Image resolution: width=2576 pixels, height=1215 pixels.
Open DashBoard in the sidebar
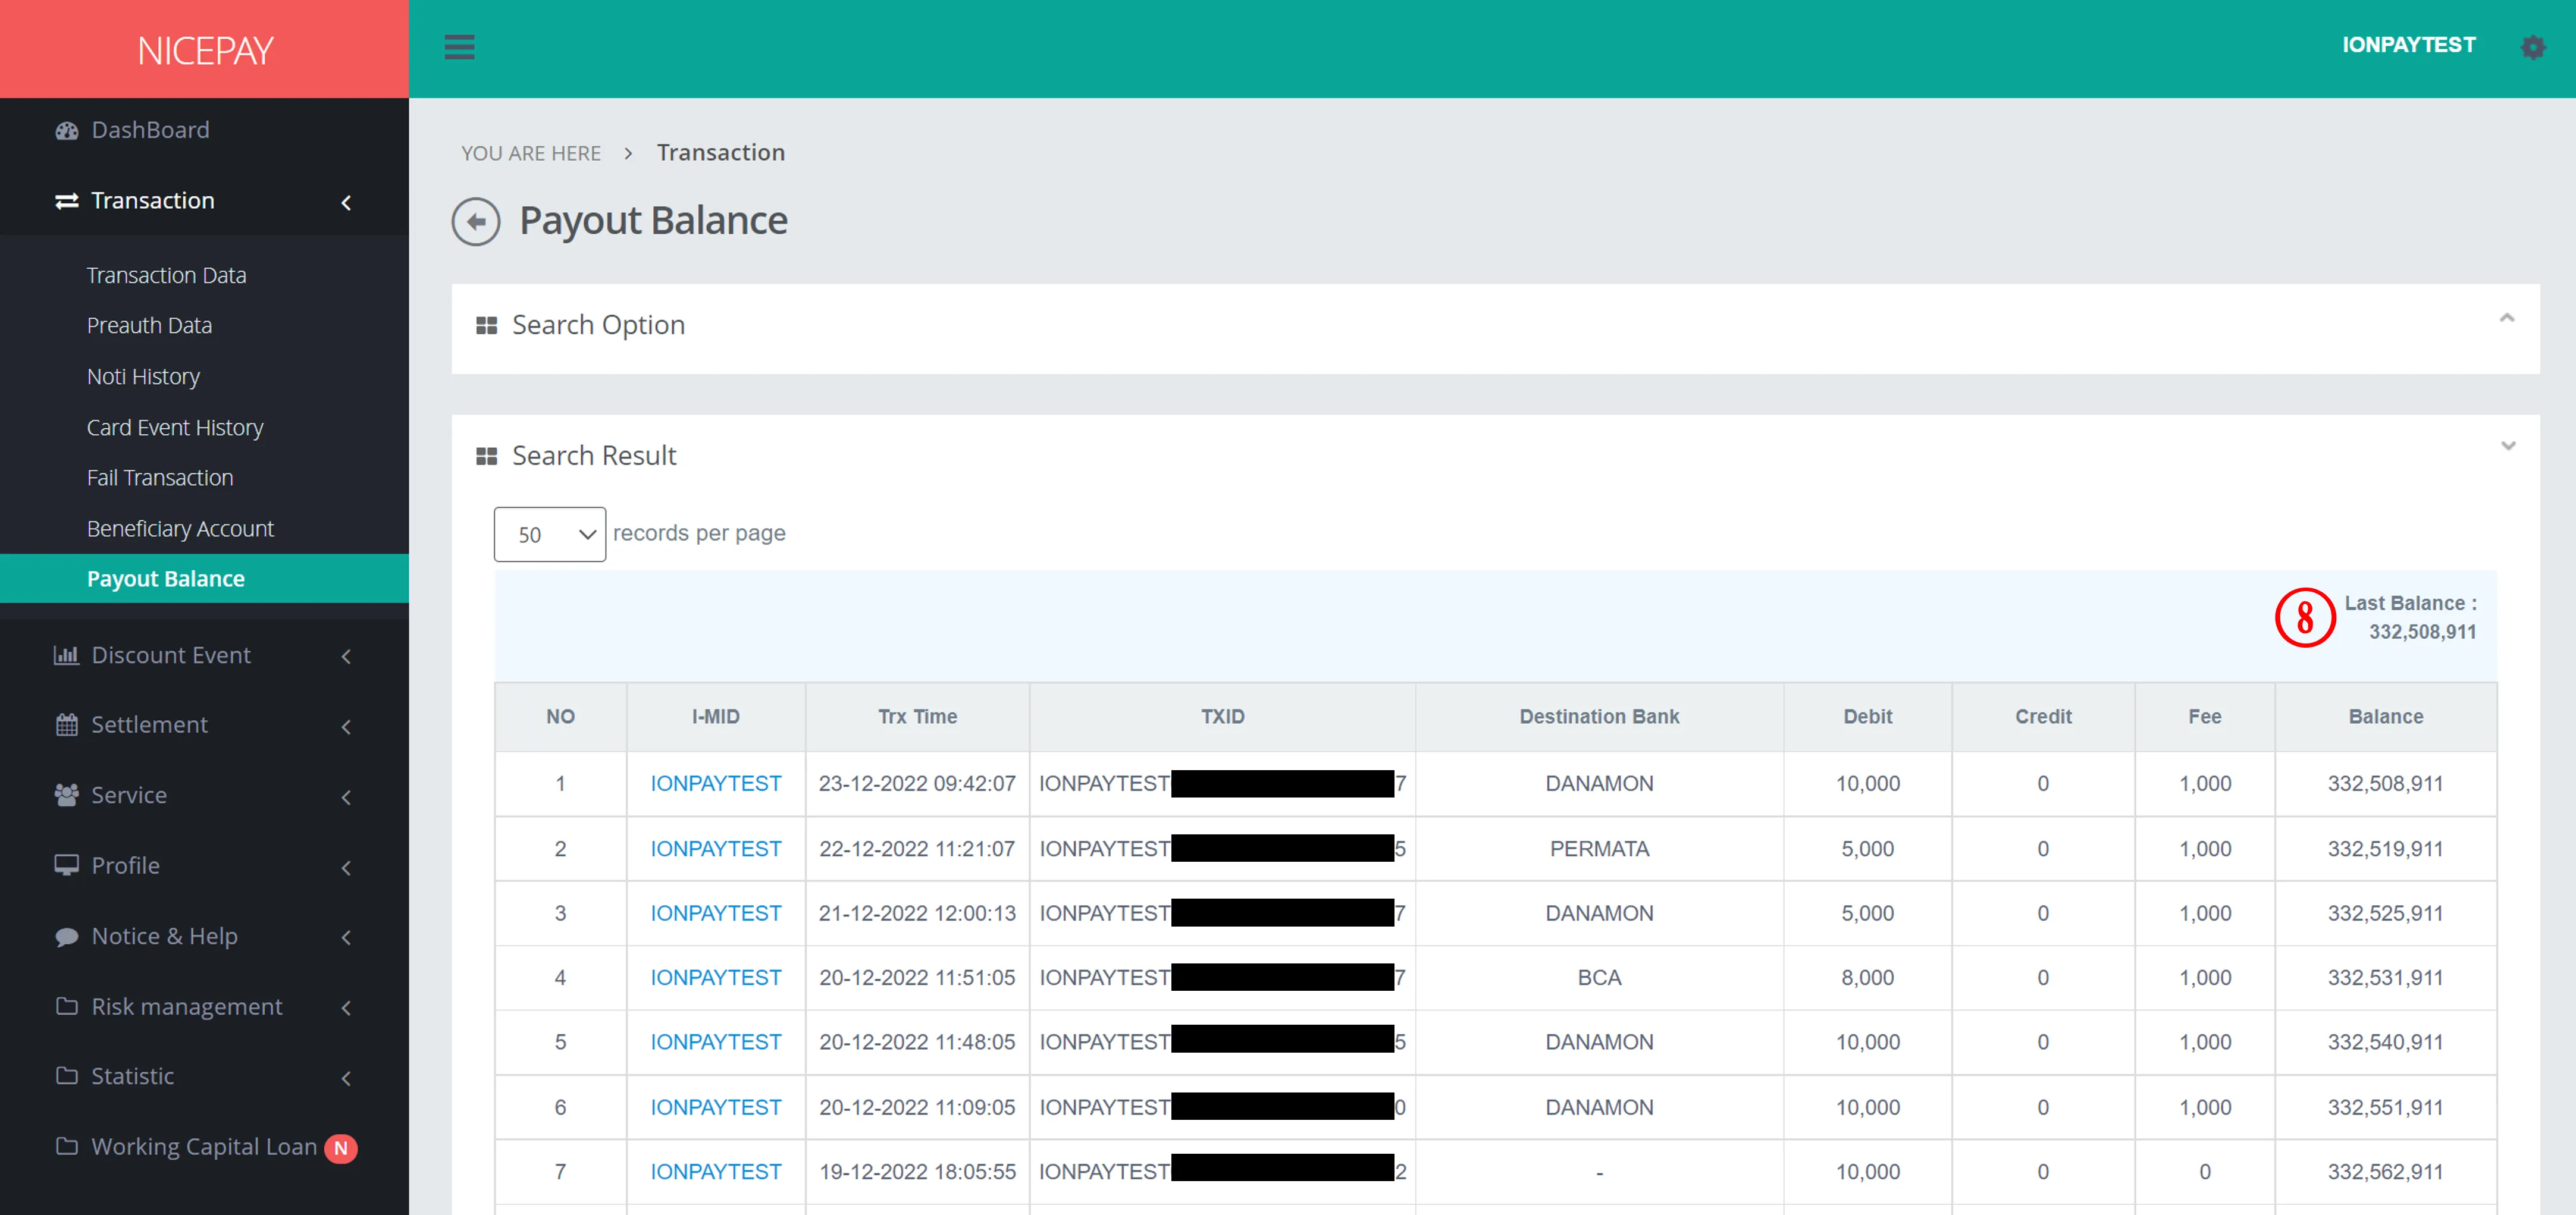(x=150, y=130)
